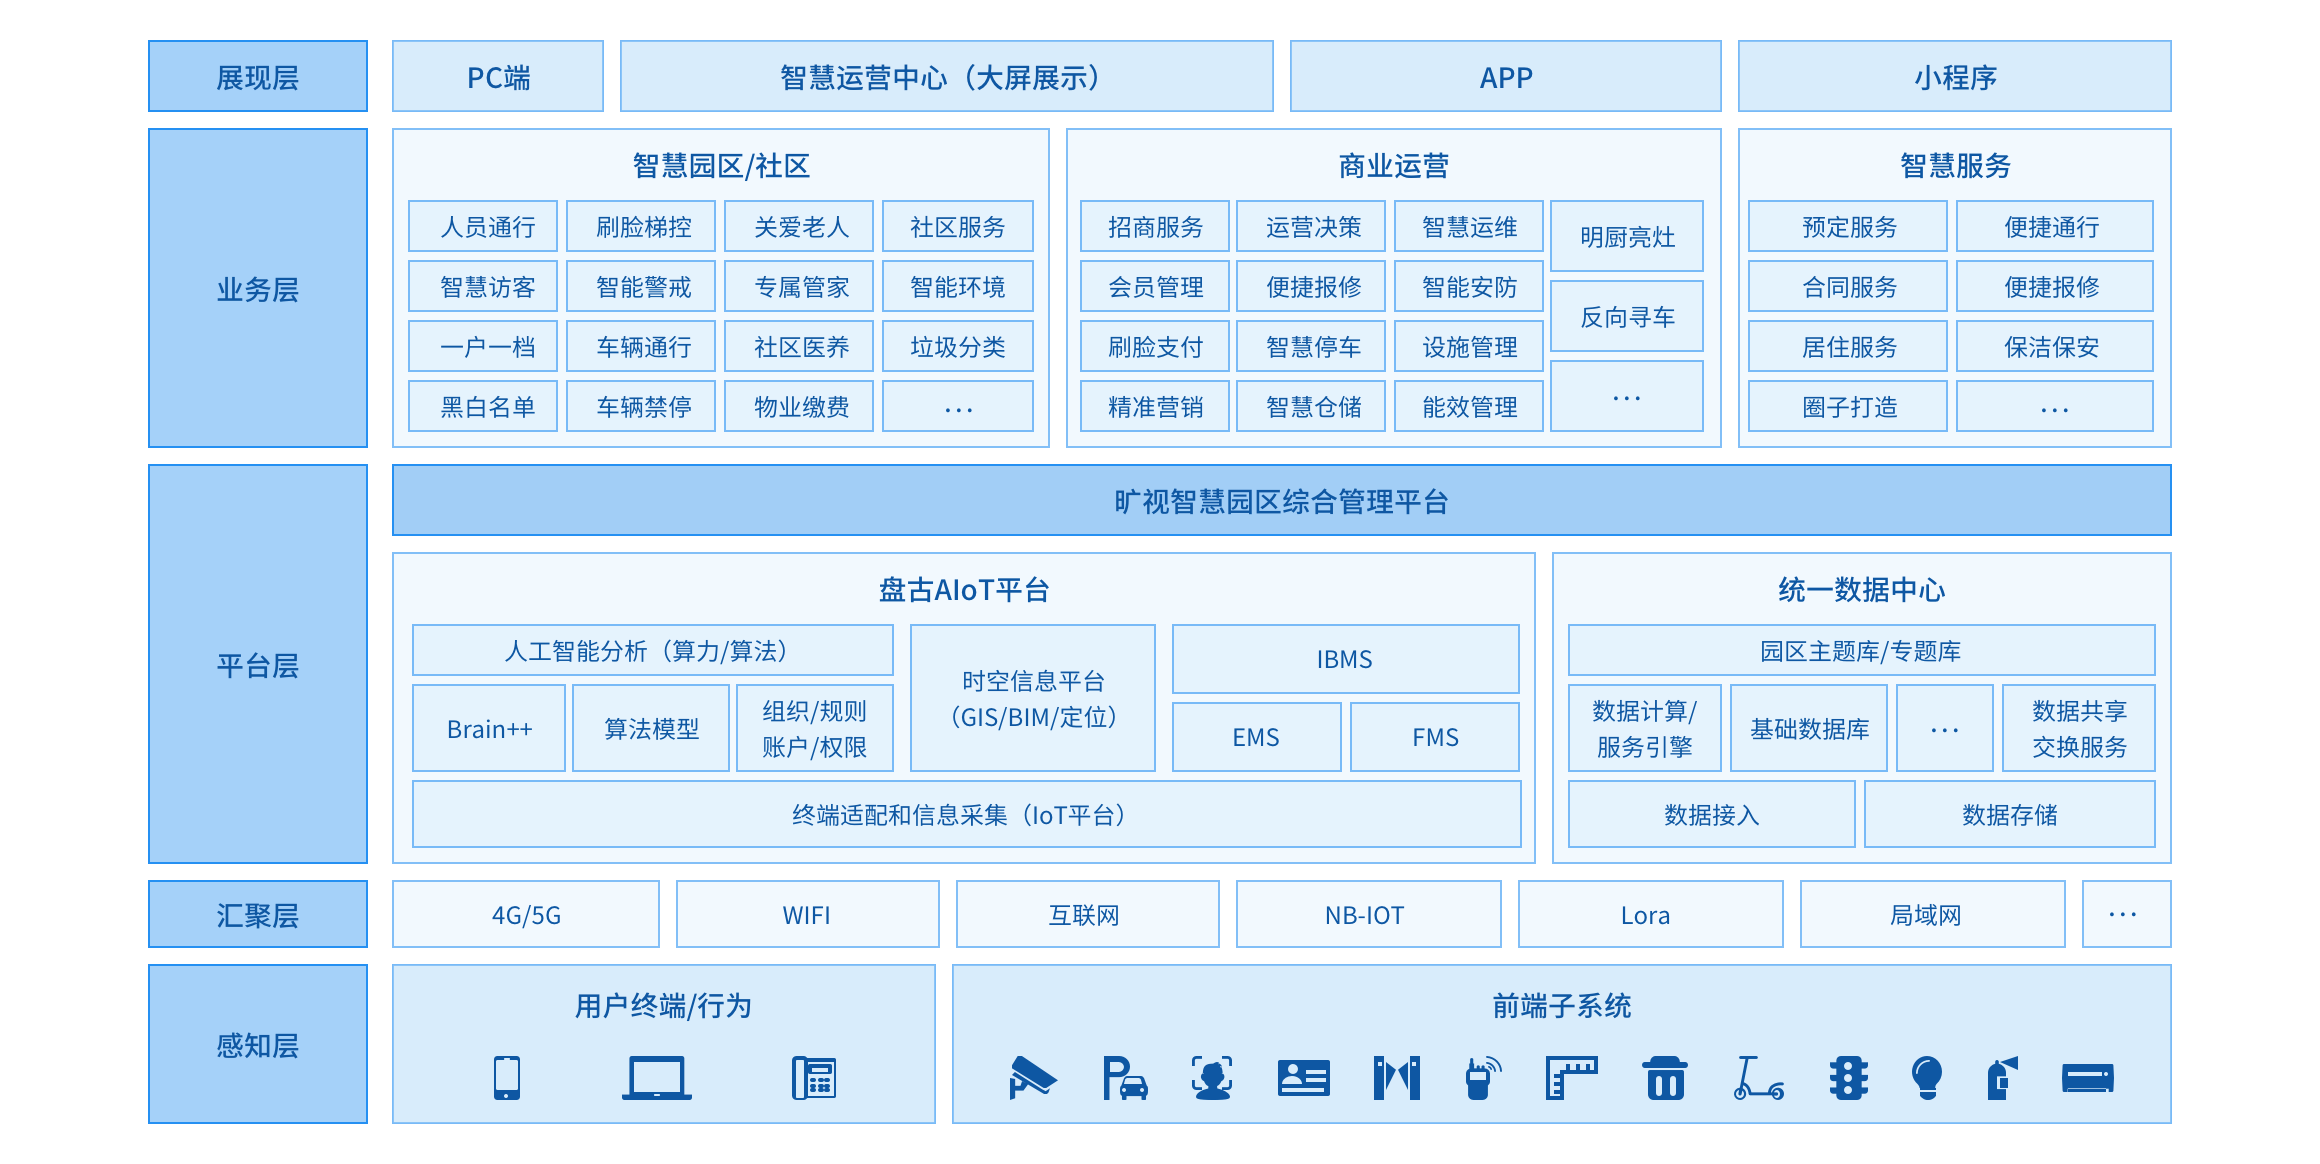Click the 旷视智慧园区综合管理平台 bar
The height and width of the screenshot is (1164, 2320).
click(x=1281, y=501)
